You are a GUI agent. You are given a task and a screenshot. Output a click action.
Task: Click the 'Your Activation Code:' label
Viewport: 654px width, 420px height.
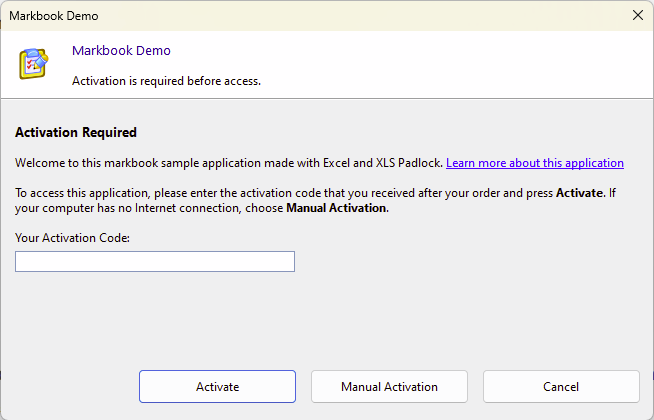click(73, 238)
